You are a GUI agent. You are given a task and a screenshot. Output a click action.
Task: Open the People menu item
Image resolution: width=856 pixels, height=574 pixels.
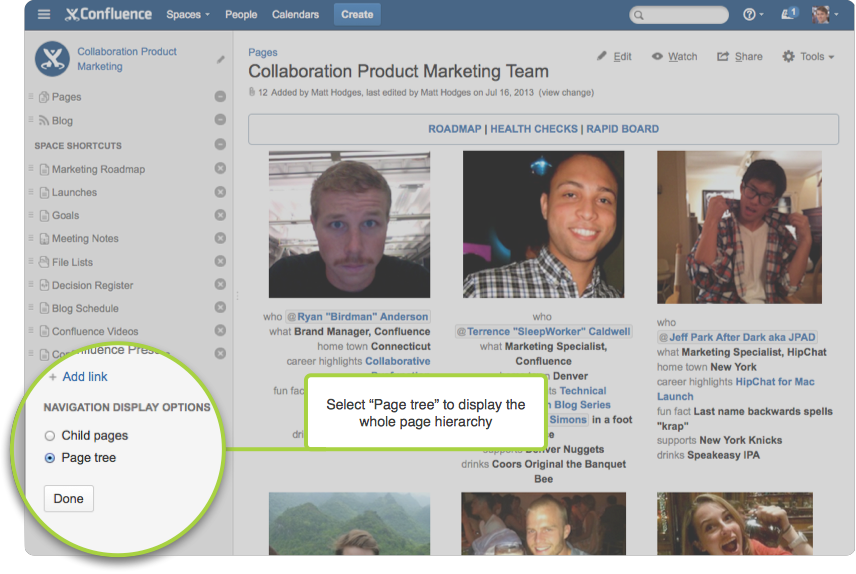(241, 15)
